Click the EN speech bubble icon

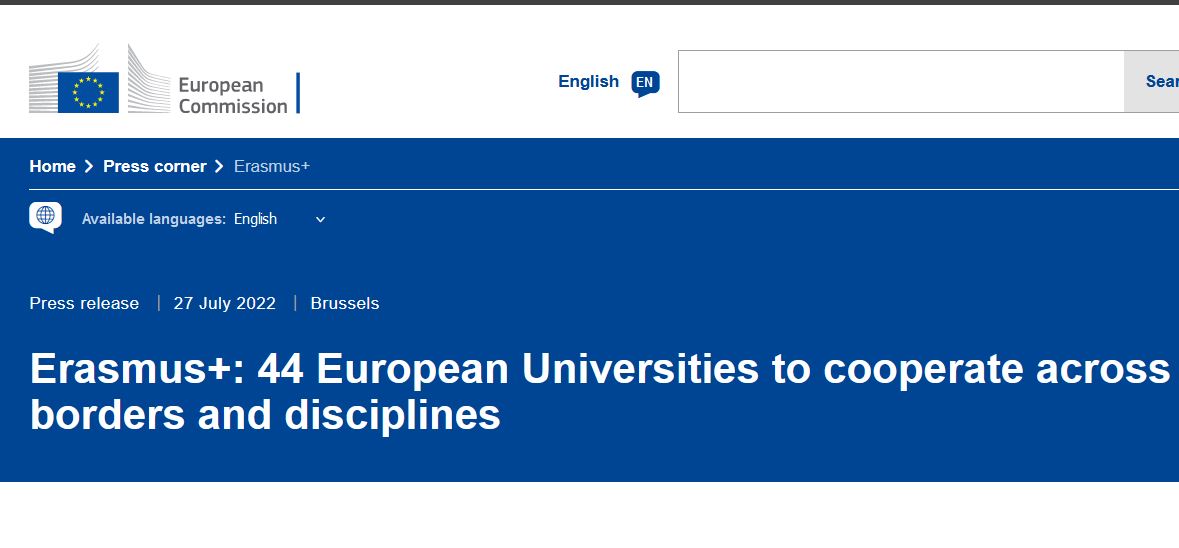click(645, 83)
